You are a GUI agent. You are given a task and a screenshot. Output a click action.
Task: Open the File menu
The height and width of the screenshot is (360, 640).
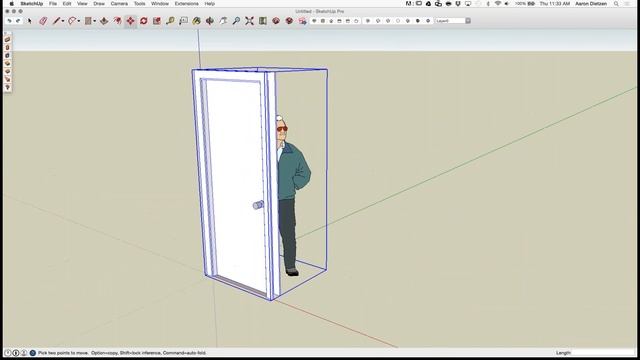[53, 4]
